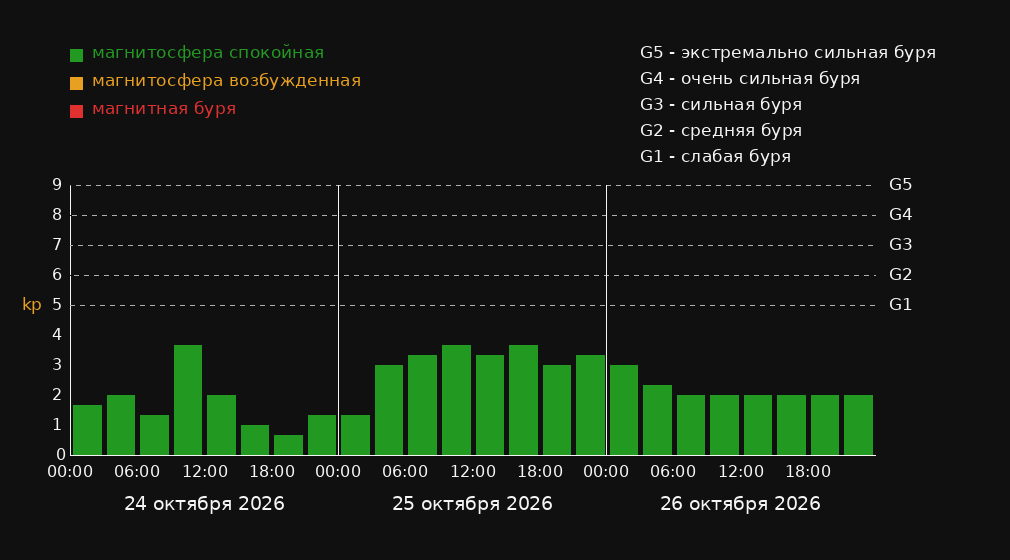Click the y-axis value 9
1010x560 pixels.
(57, 185)
